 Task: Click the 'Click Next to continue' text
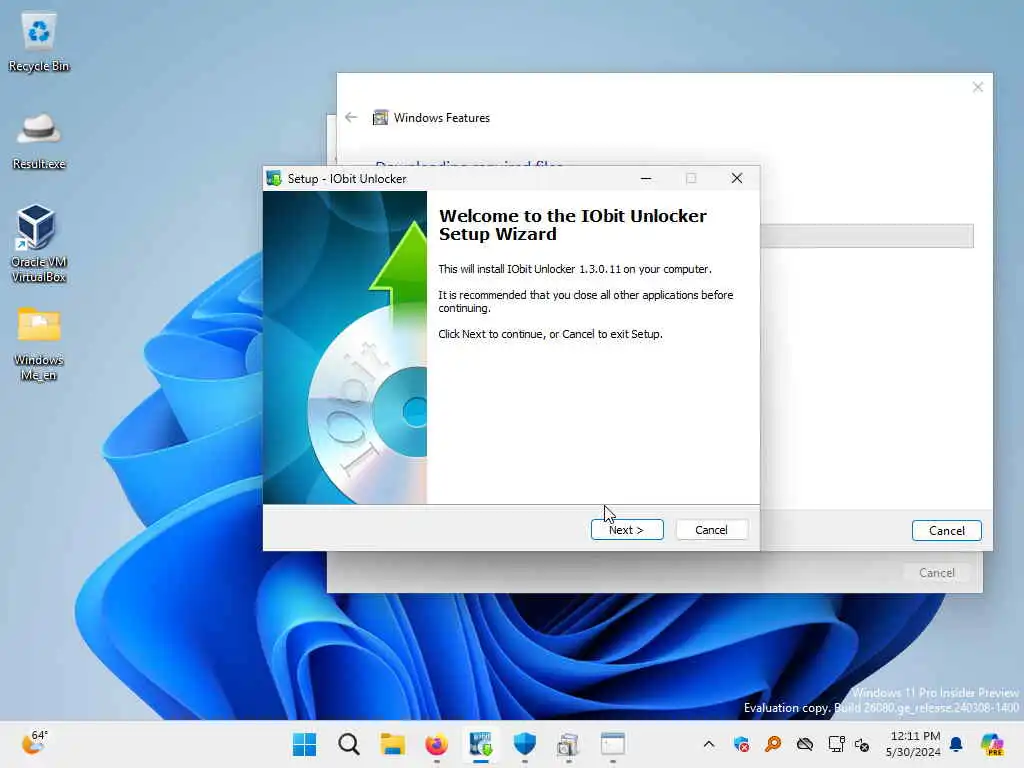(551, 334)
